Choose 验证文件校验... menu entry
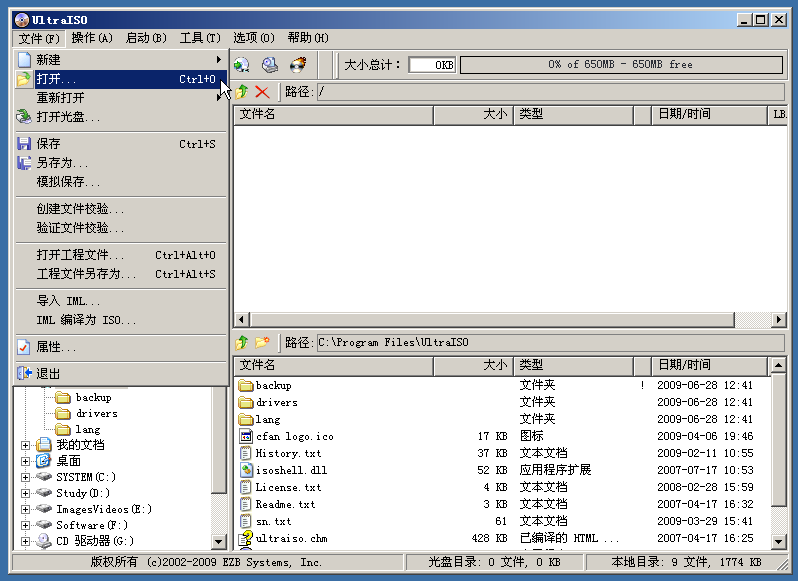This screenshot has height=581, width=798. click(x=121, y=228)
